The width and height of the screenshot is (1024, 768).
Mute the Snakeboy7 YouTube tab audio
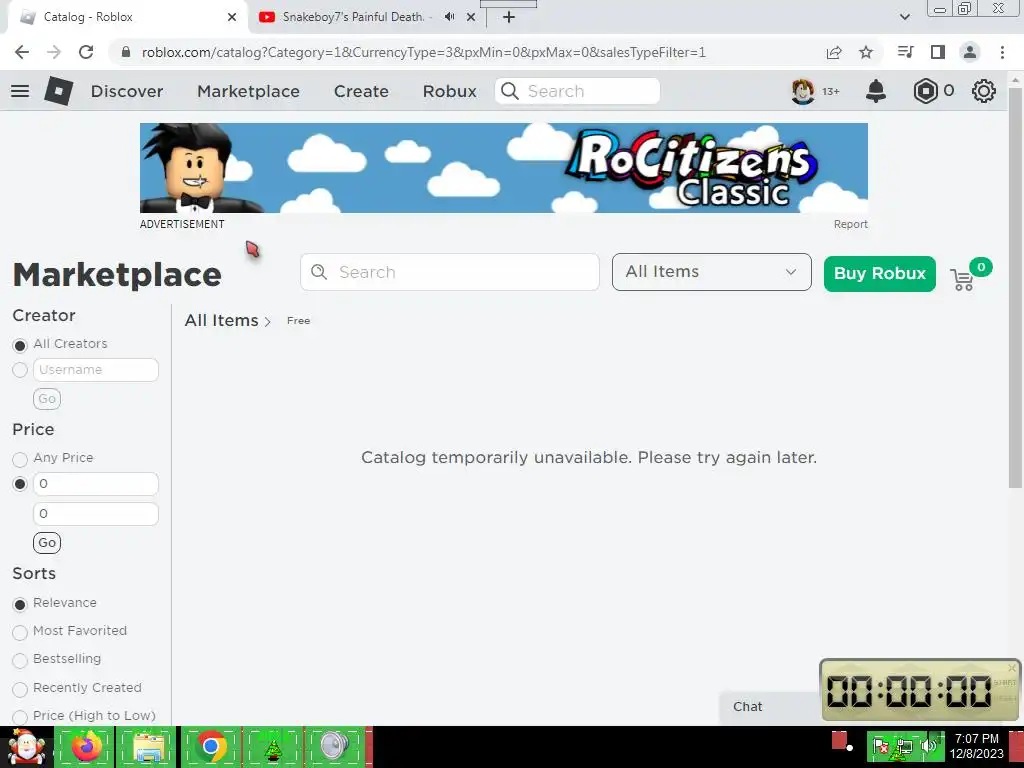[449, 17]
